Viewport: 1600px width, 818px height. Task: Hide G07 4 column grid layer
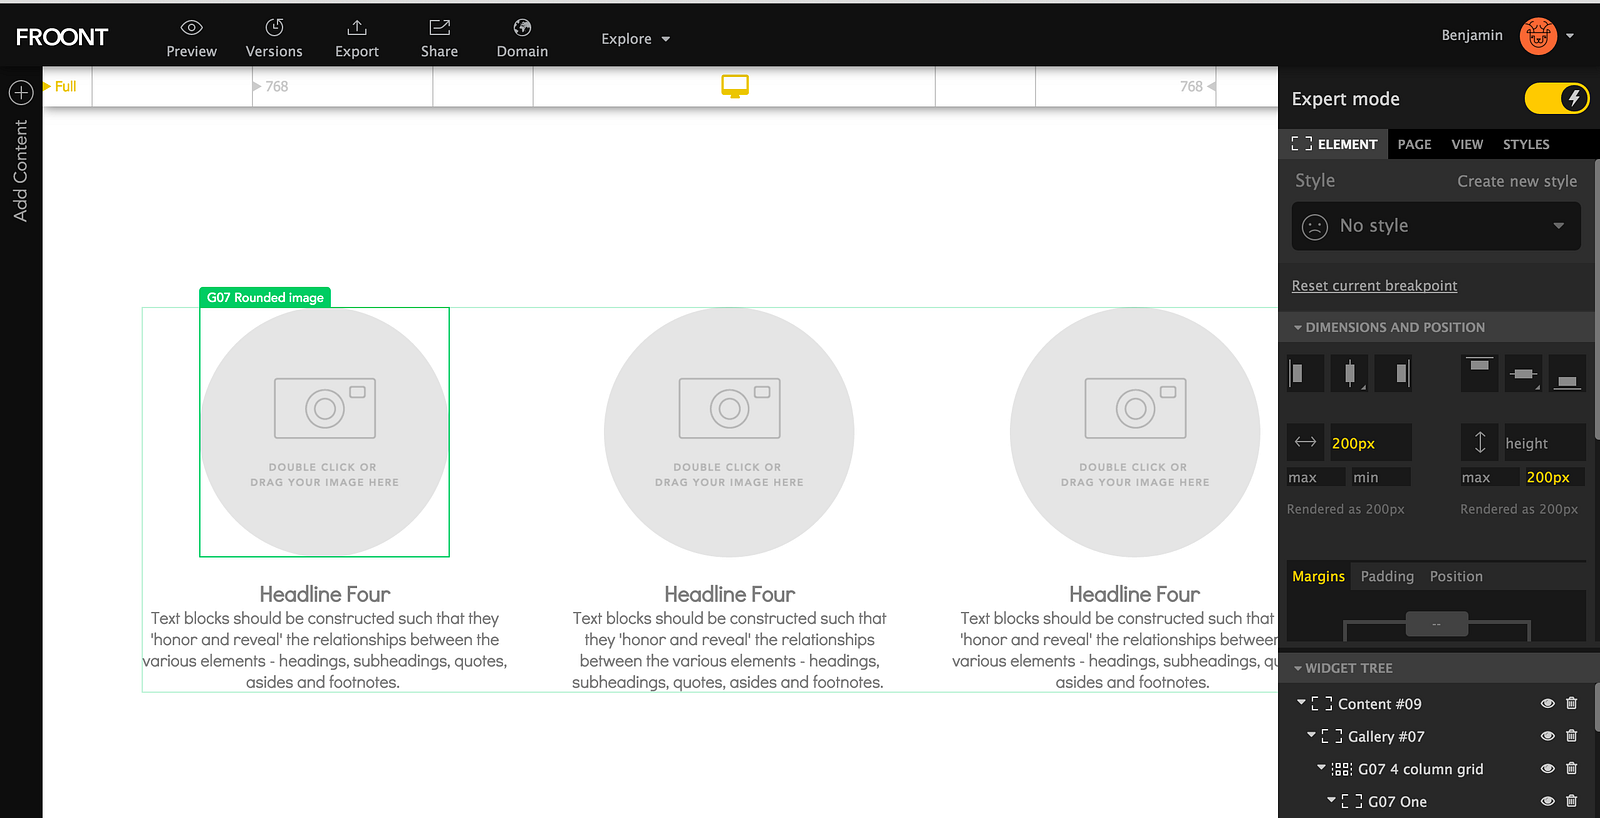coord(1547,769)
